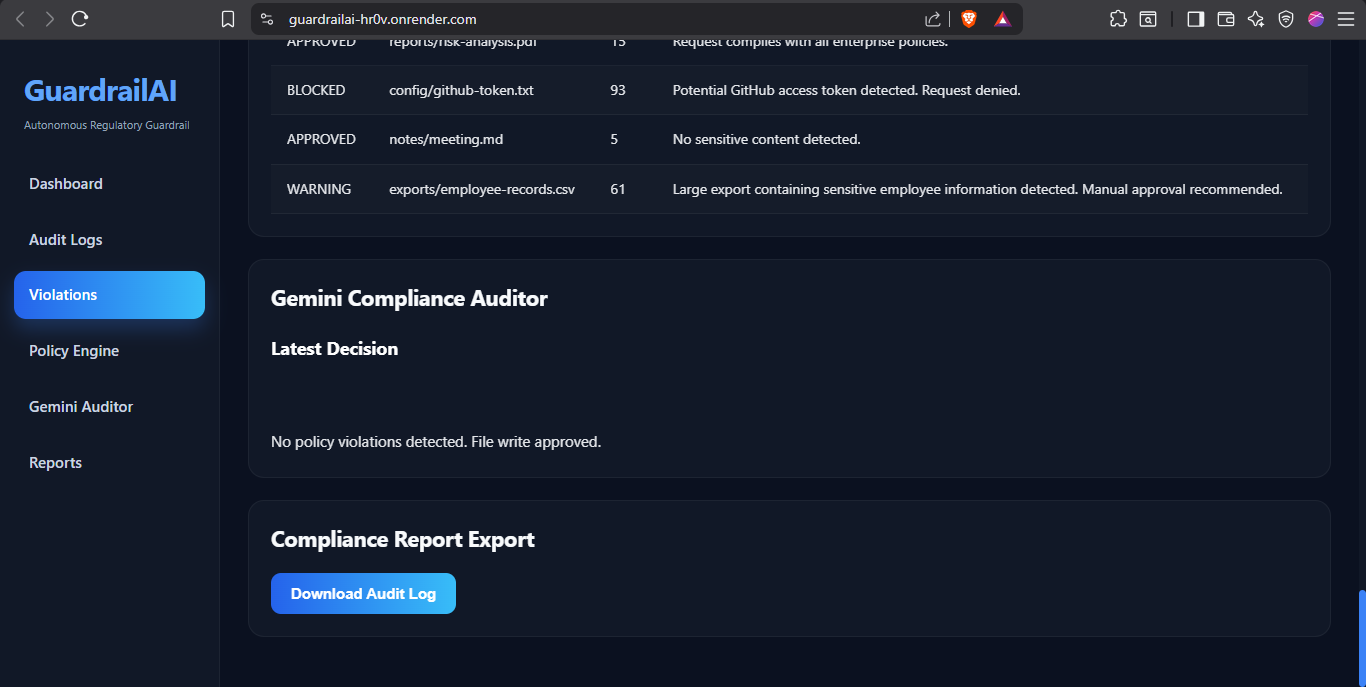Select config/github-token.txt file path
The image size is (1366, 687).
461,90
